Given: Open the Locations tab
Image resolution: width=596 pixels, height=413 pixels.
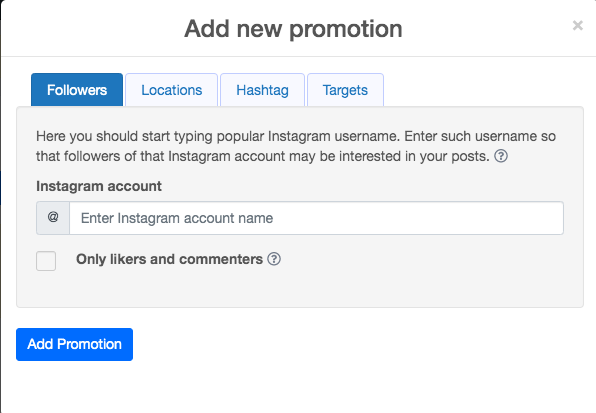Looking at the screenshot, I should (171, 90).
